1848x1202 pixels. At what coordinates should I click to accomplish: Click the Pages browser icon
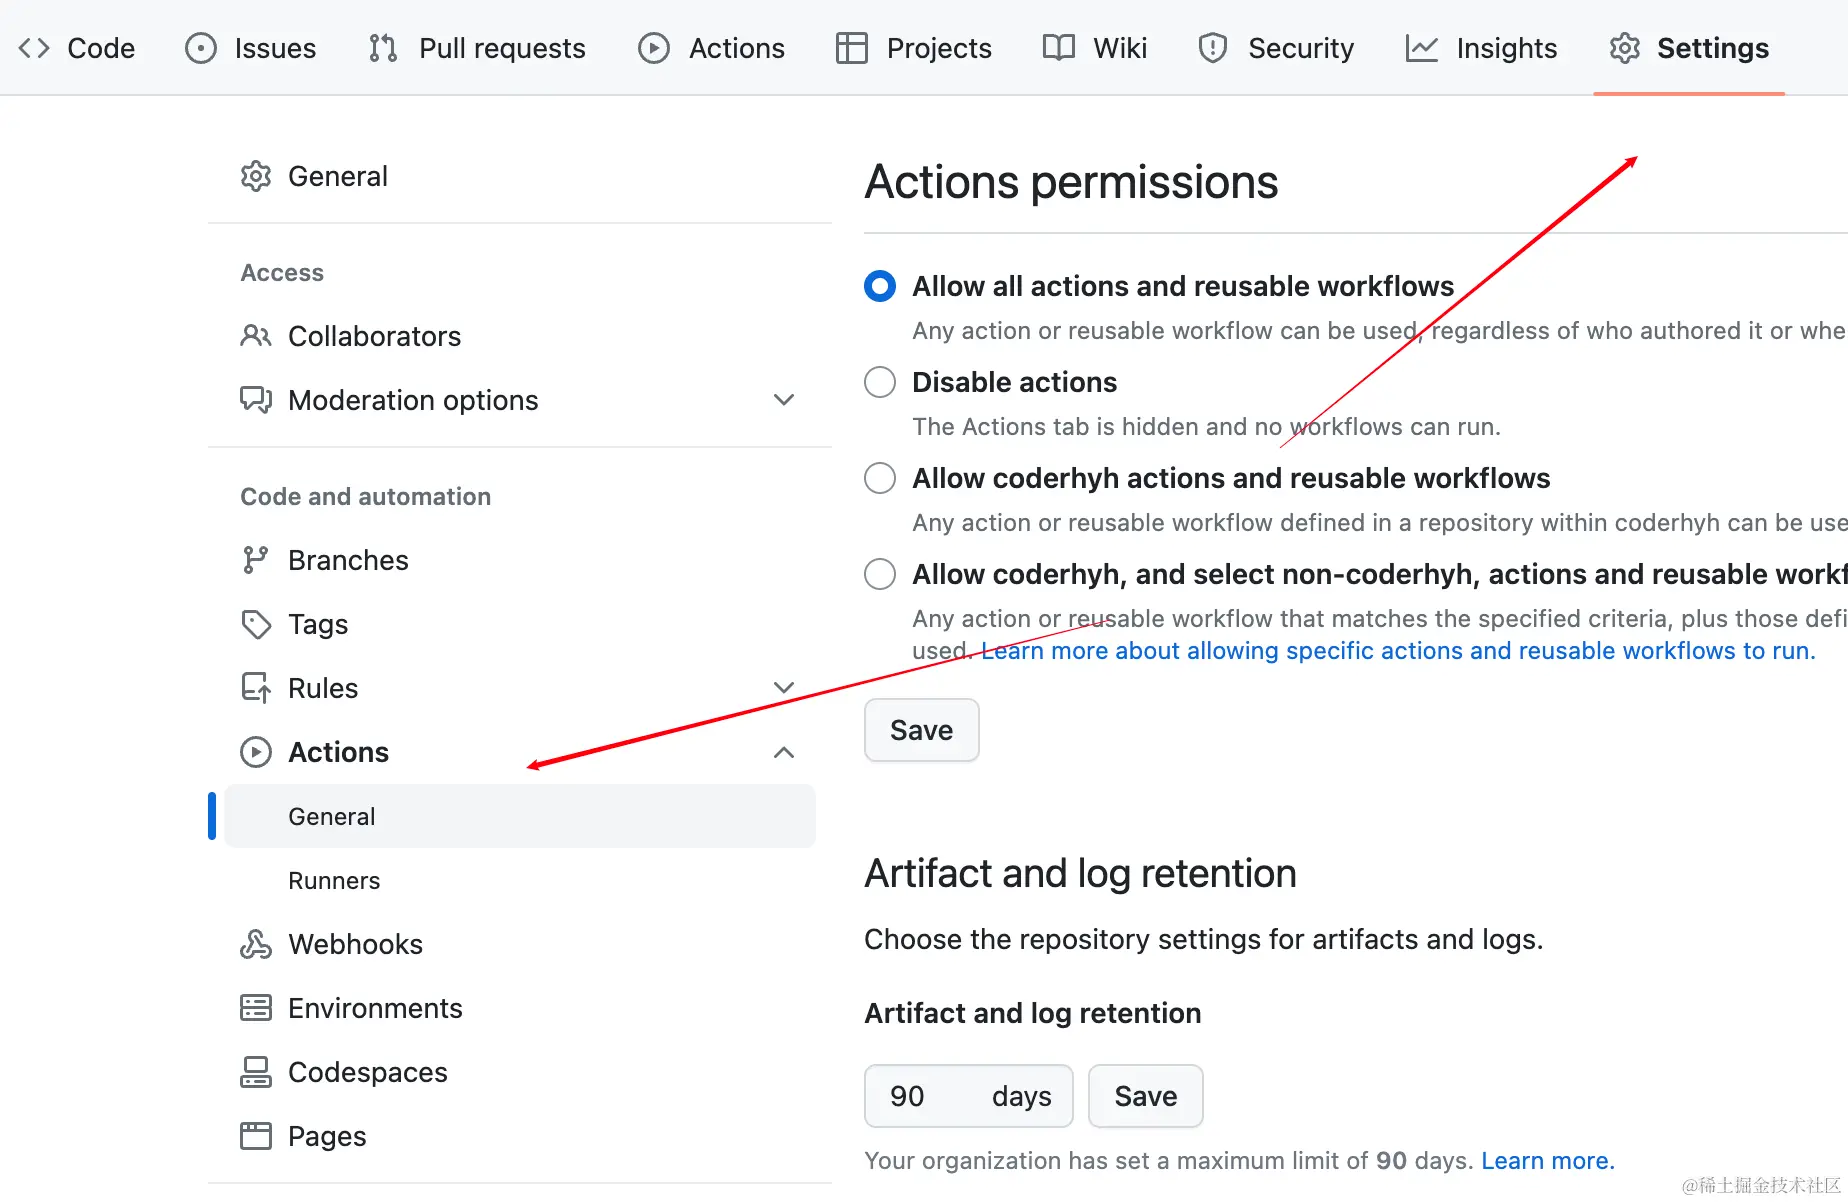(256, 1136)
